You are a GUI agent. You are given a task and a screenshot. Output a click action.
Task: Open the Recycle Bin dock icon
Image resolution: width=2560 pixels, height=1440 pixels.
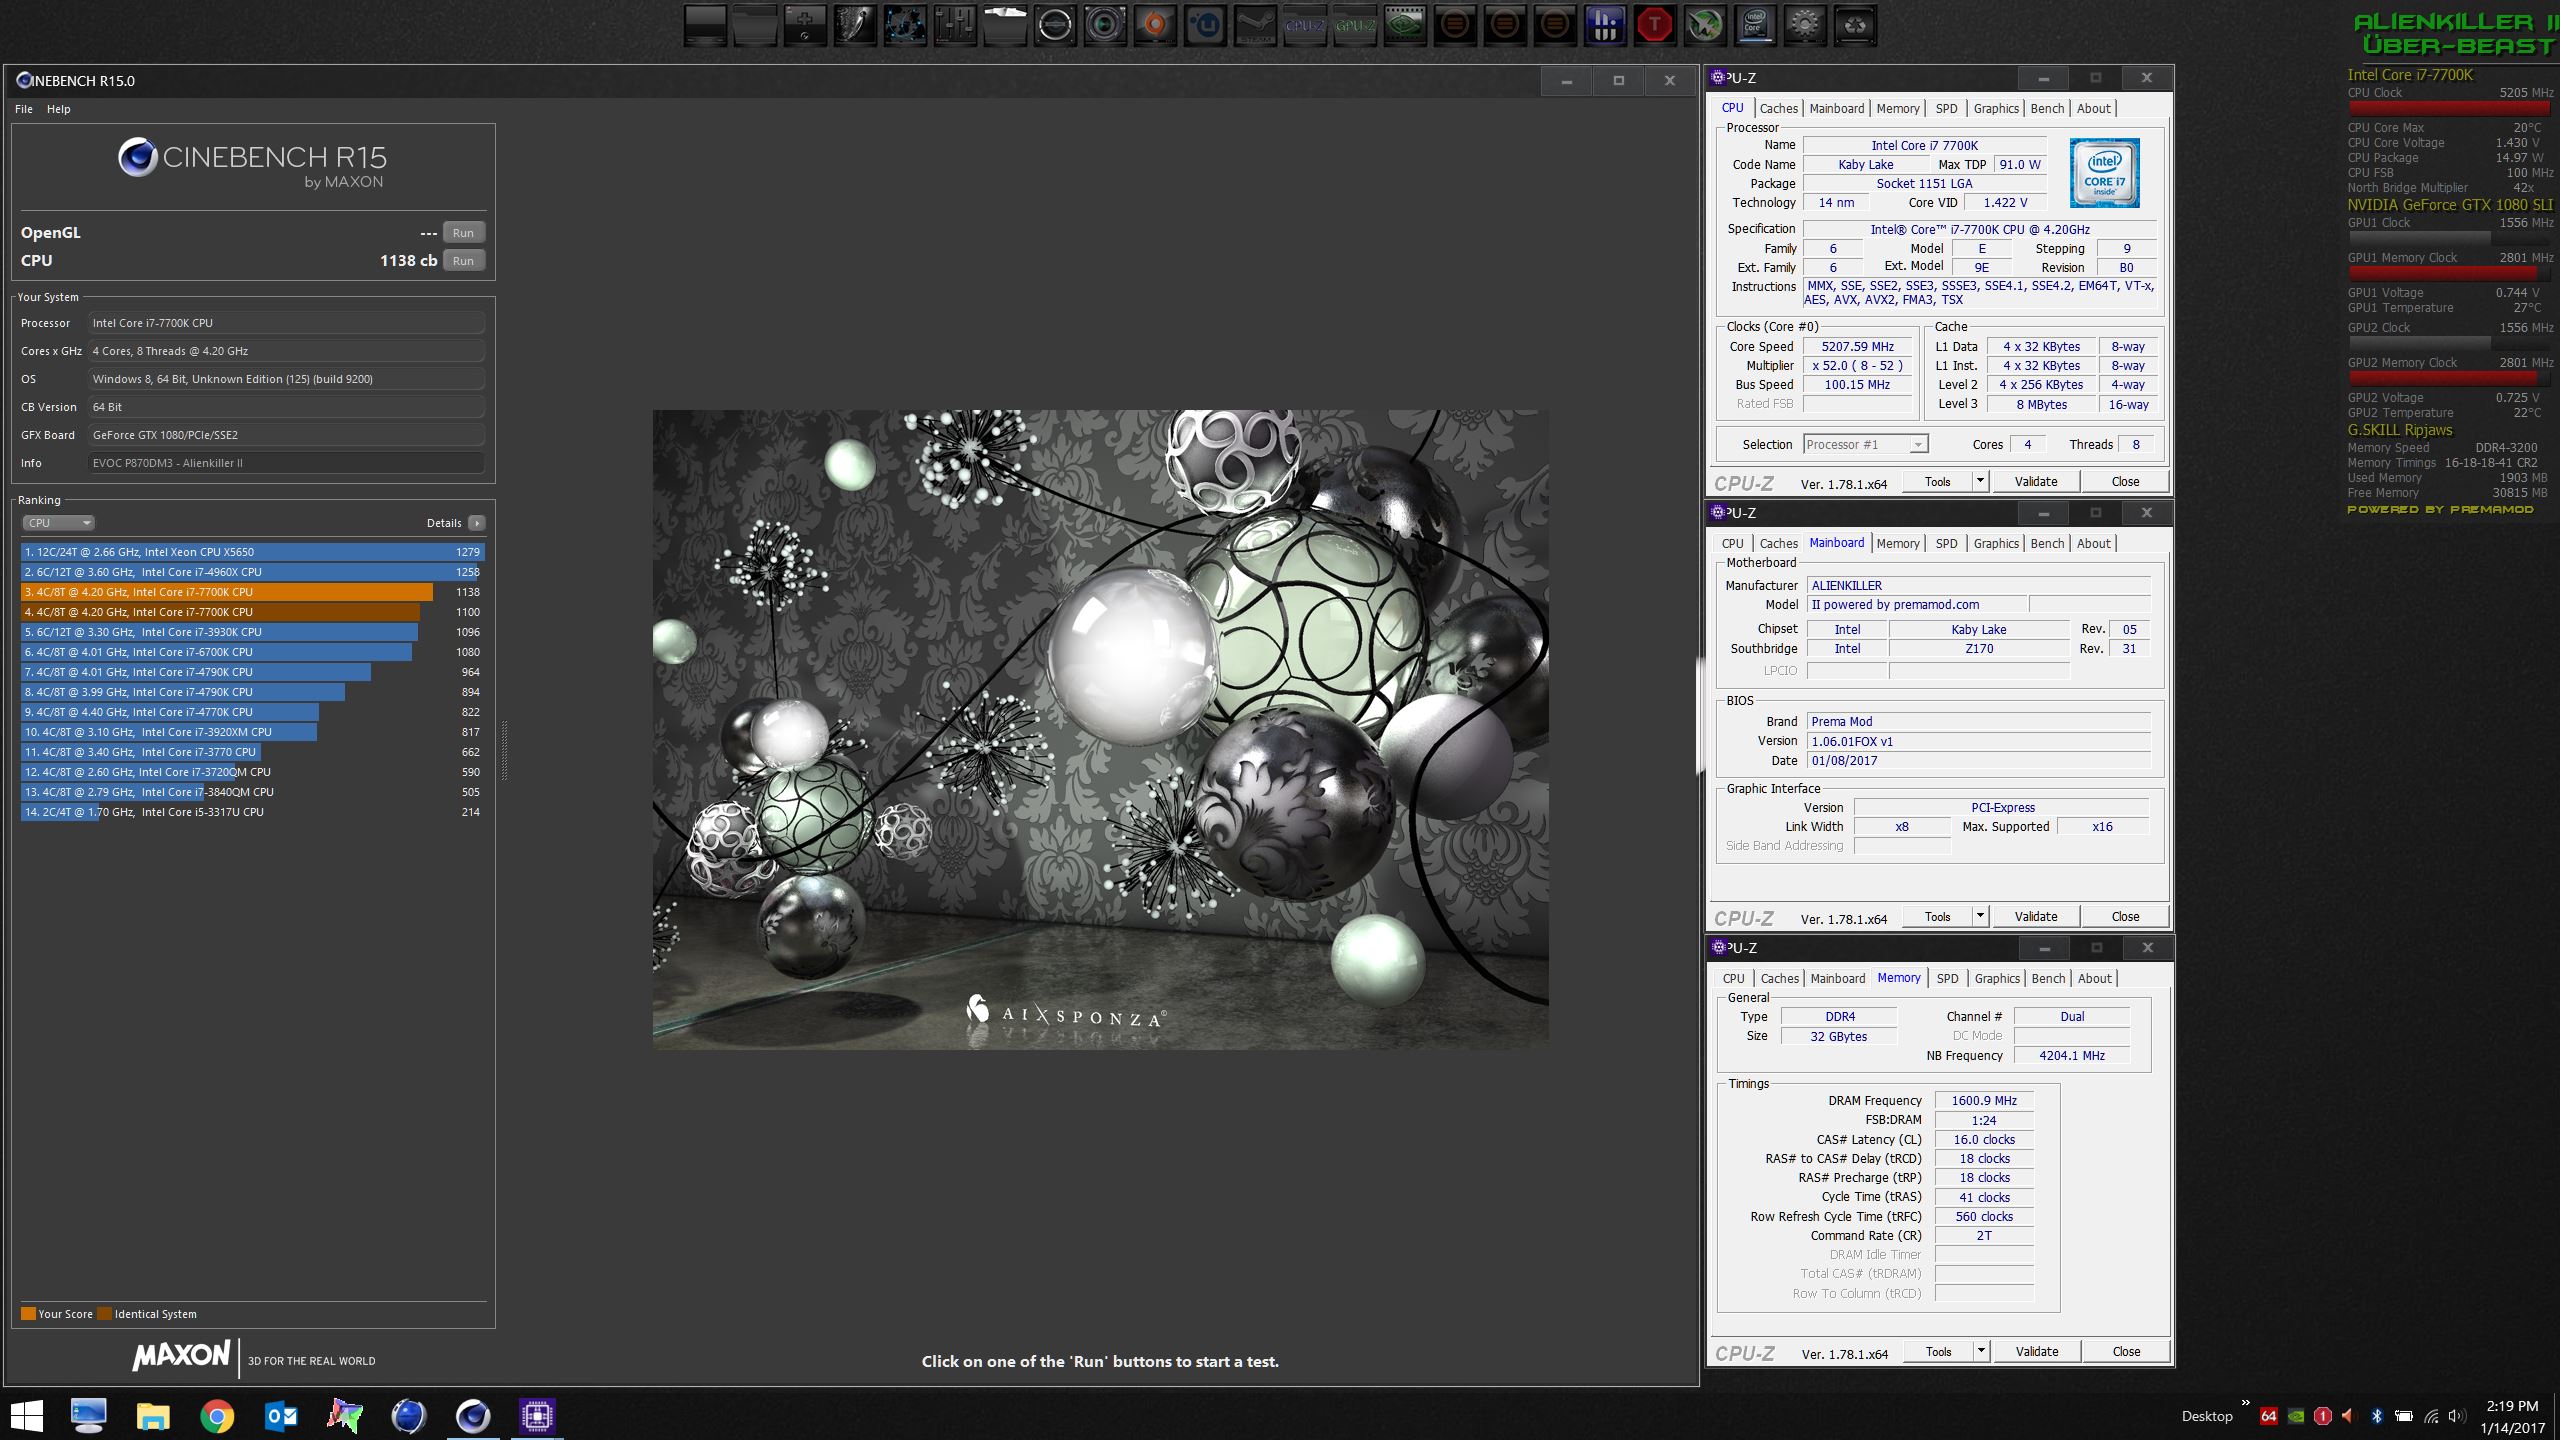pos(1855,26)
